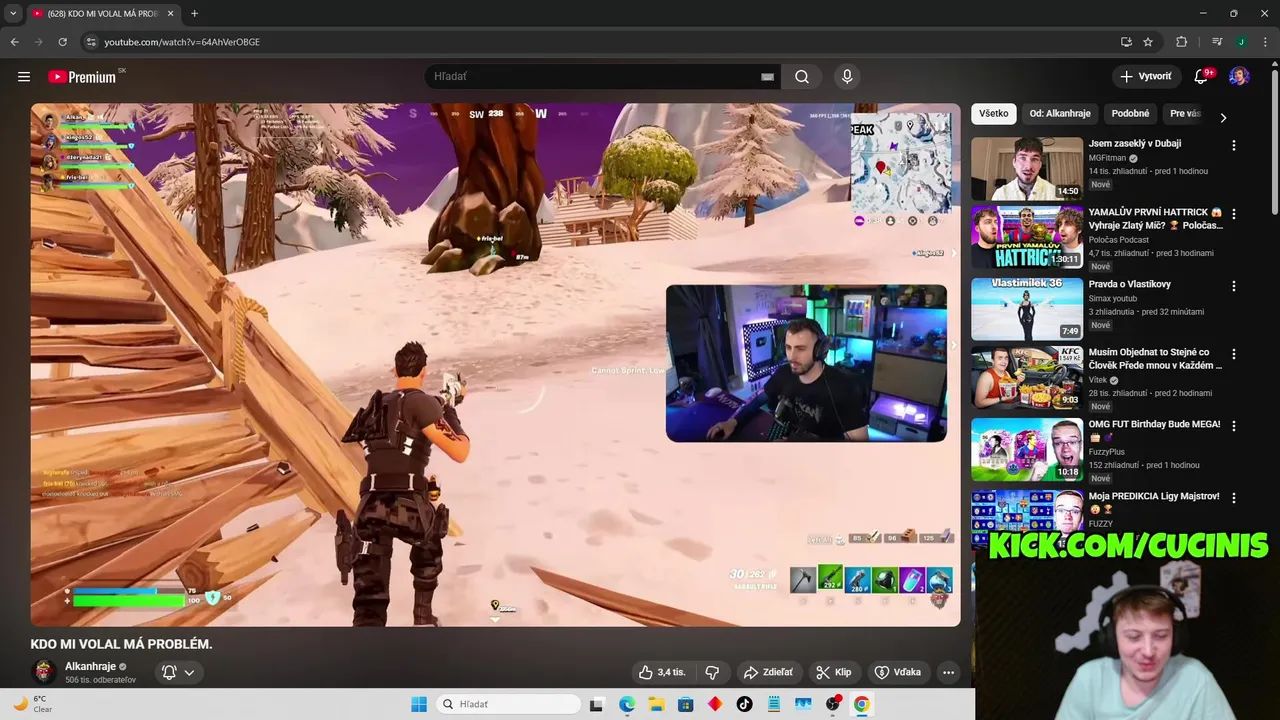Open OMG FUT Birthday thumbnail
1280x720 pixels.
[1027, 449]
